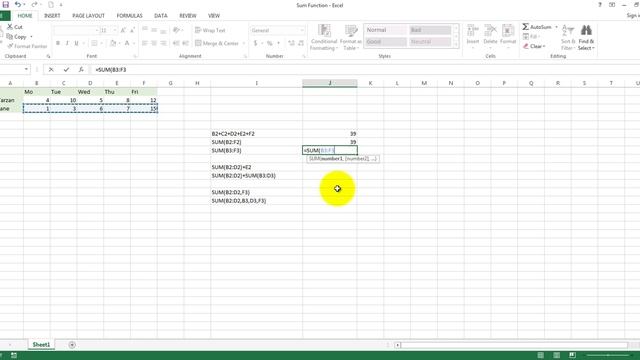Open the INSERT ribbon tab
This screenshot has width=640, height=360.
(52, 16)
